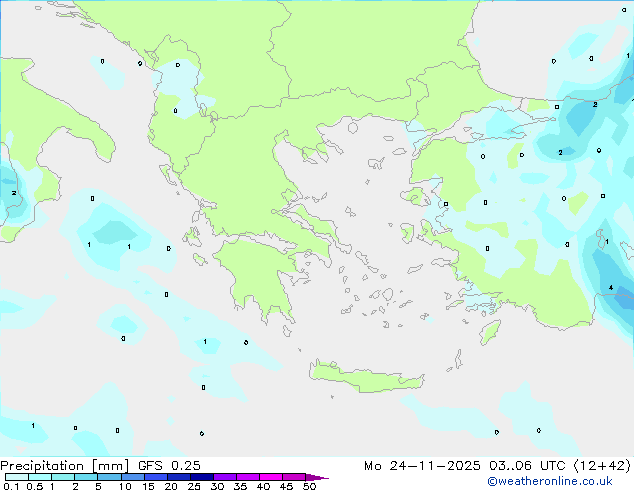Viewport: 634px width, 490px height.
Task: Click the 'GFS 0.25' model label
Action: (x=169, y=466)
